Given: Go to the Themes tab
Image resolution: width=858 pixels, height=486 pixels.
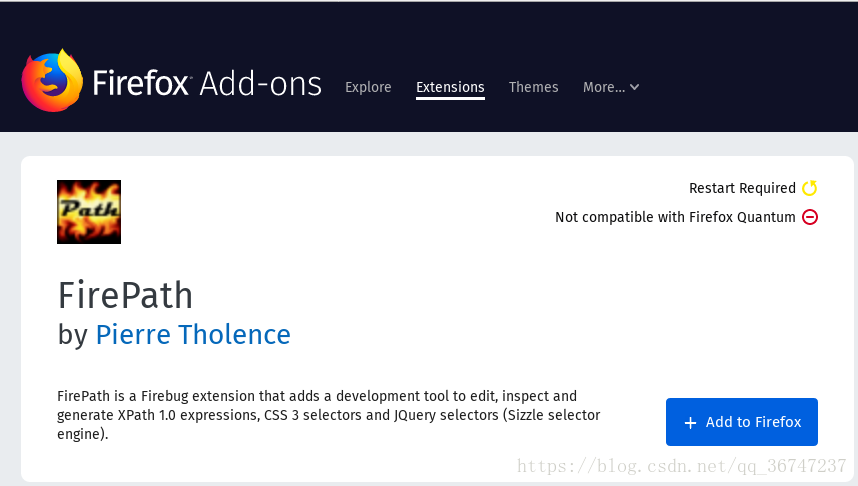Looking at the screenshot, I should pyautogui.click(x=534, y=87).
